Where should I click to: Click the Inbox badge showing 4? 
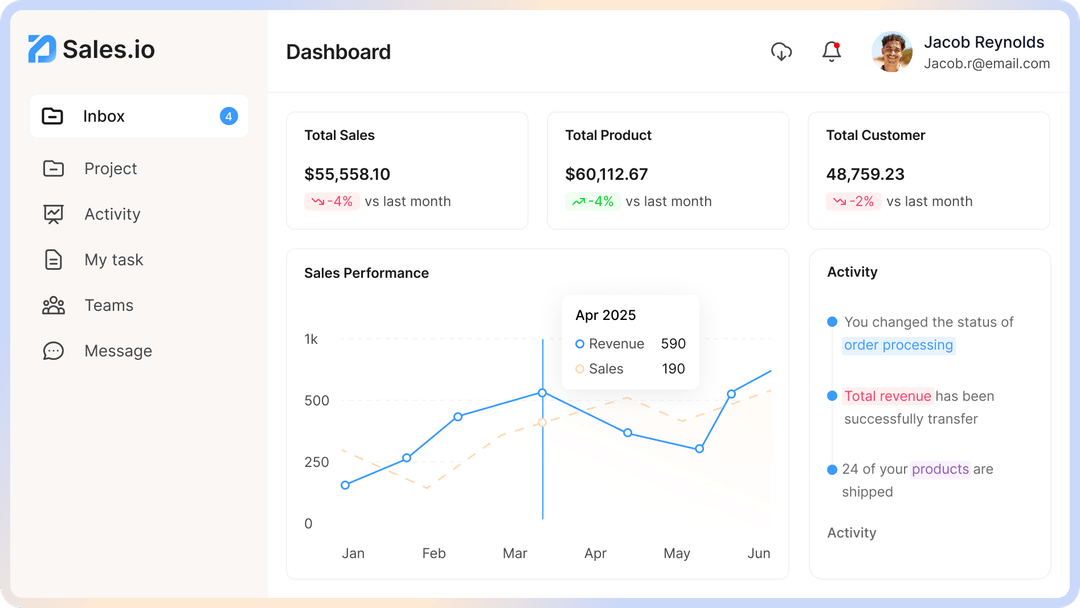point(229,116)
